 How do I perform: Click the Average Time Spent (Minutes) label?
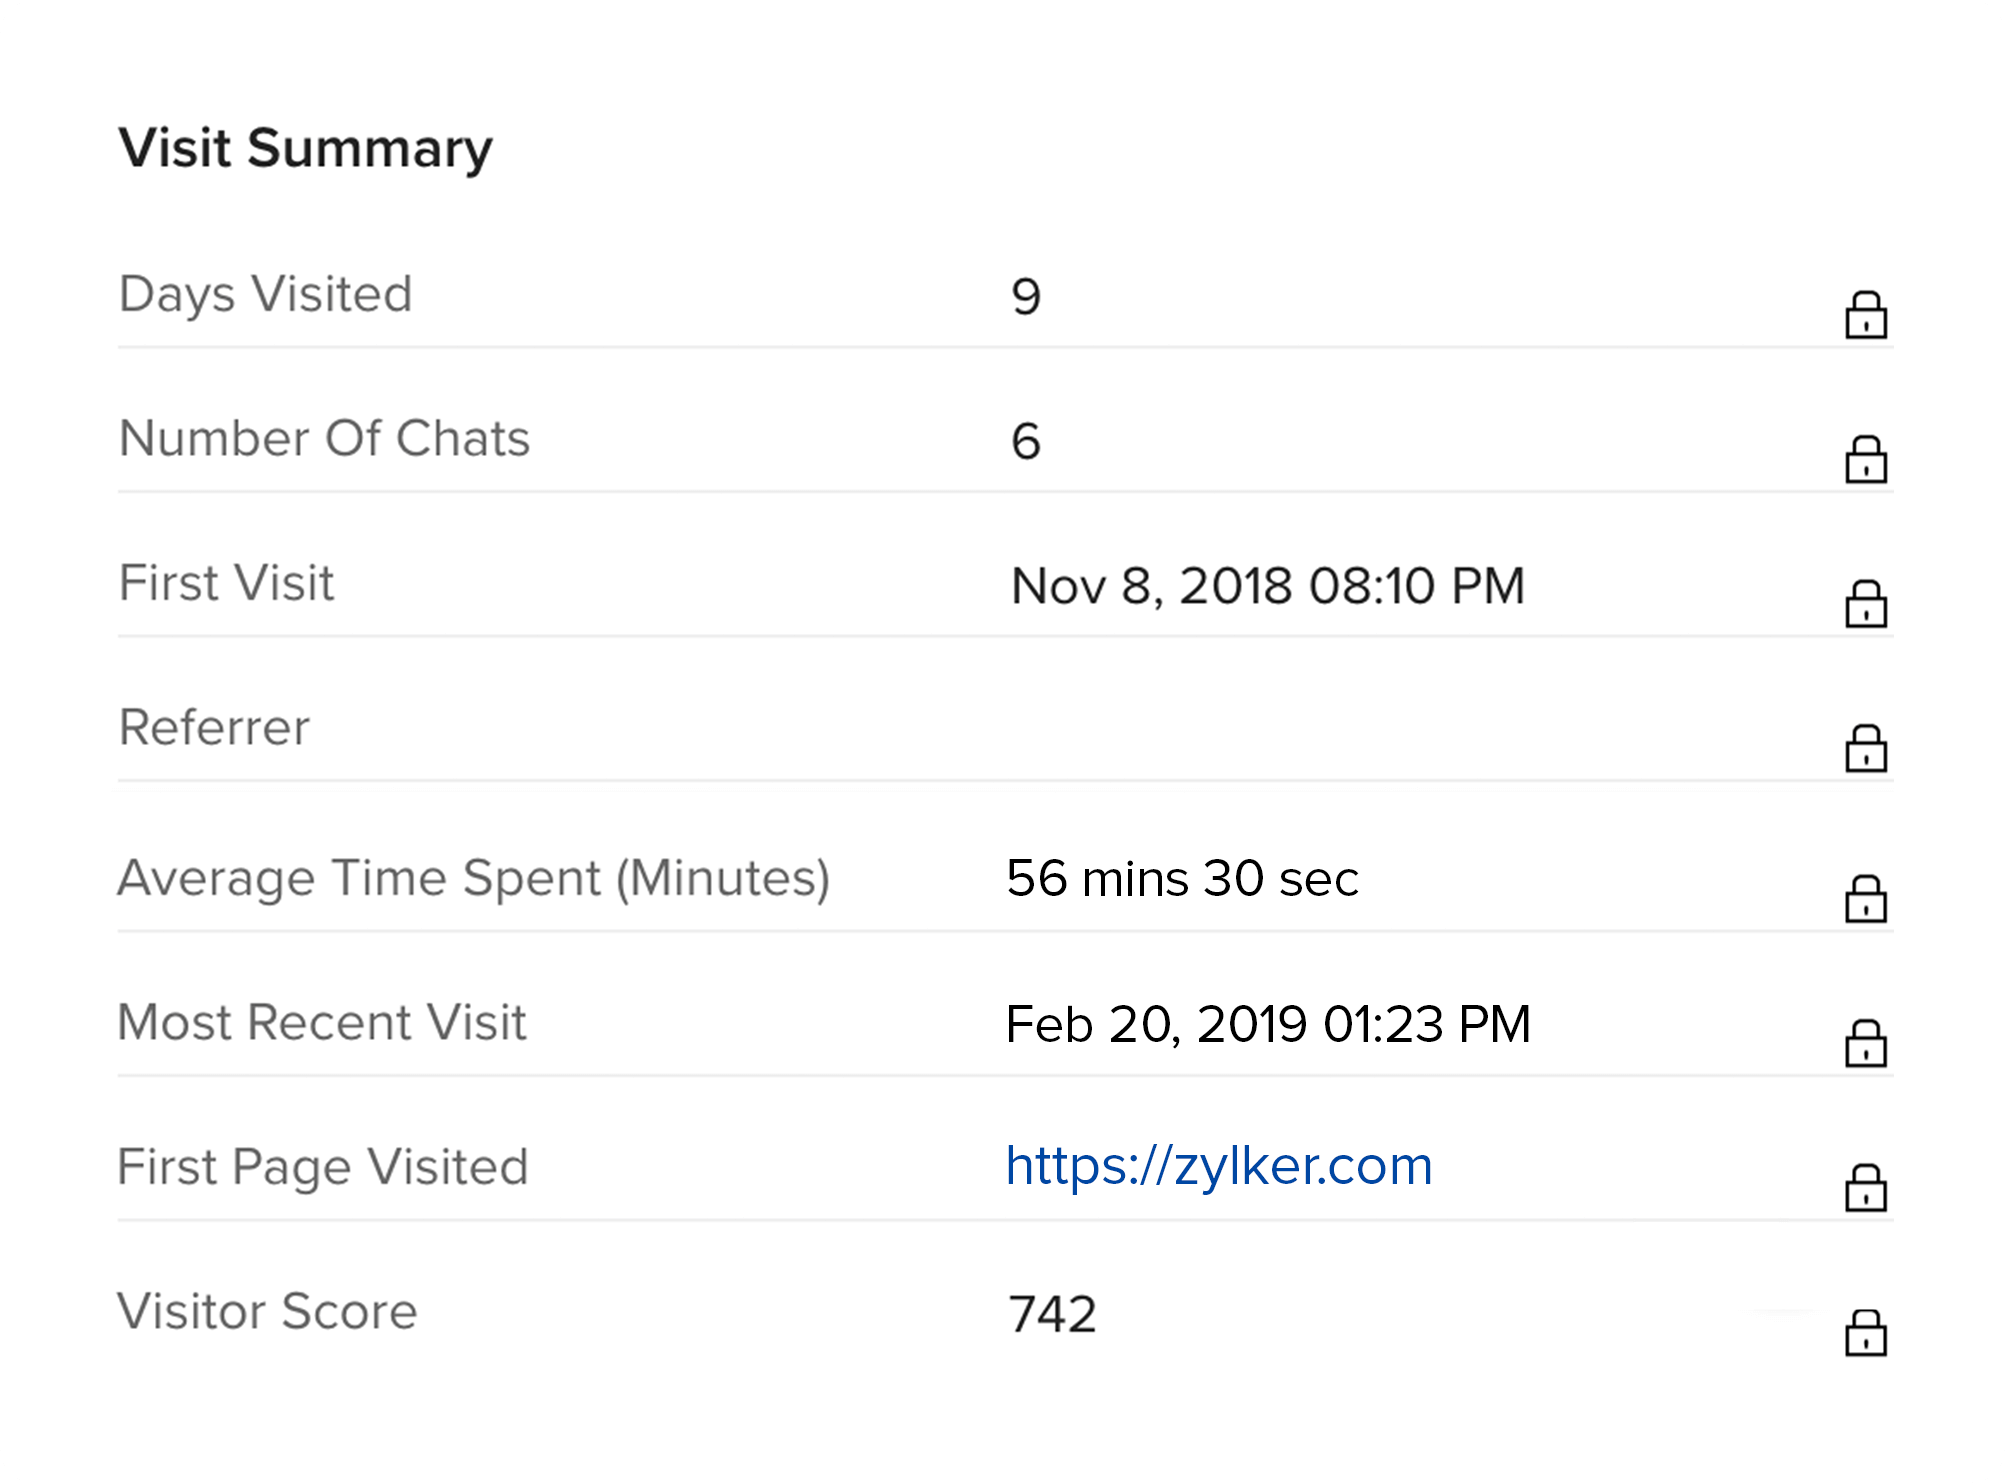point(473,879)
